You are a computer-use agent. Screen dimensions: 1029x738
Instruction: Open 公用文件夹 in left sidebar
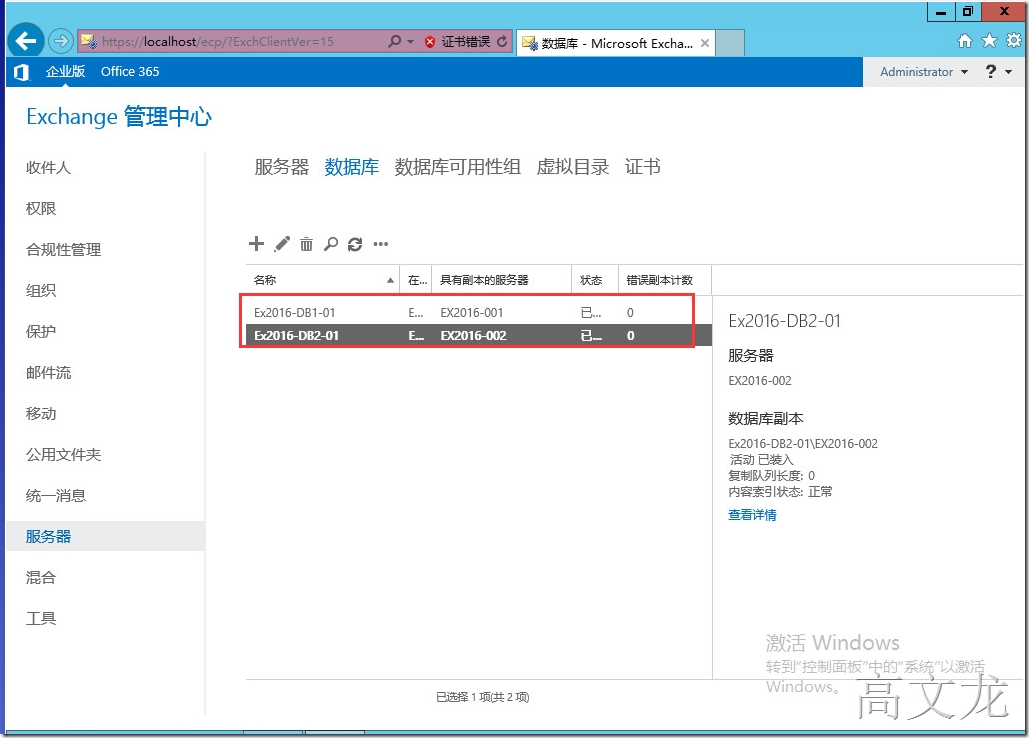[x=63, y=455]
